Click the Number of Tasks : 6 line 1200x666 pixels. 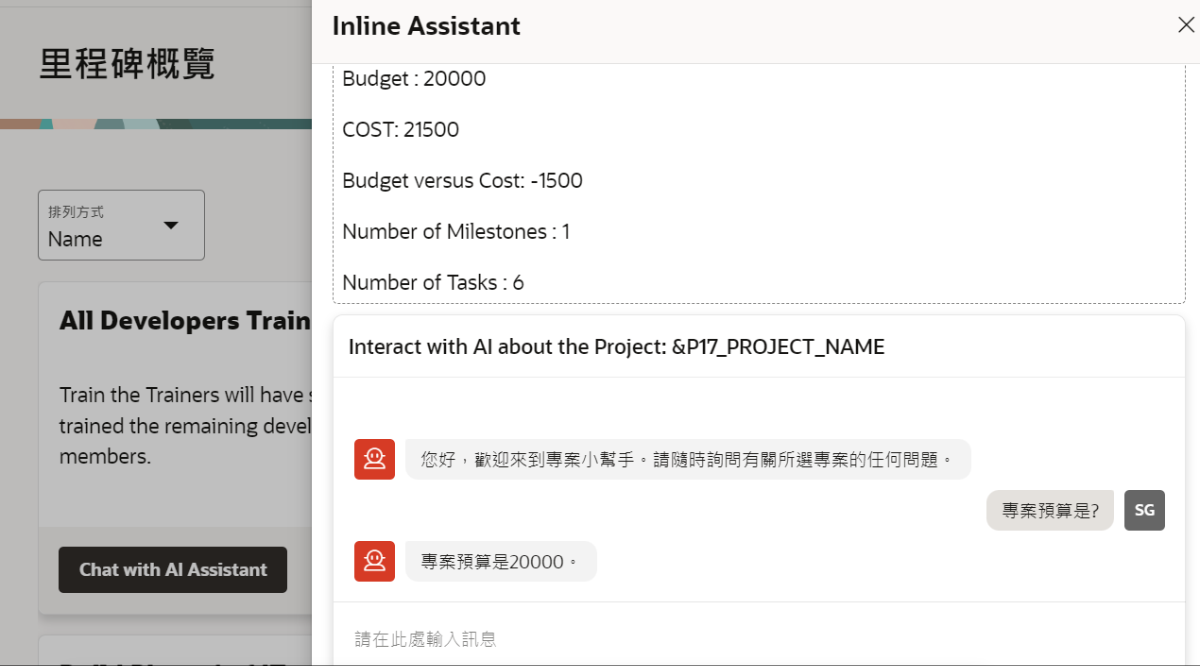coord(433,283)
